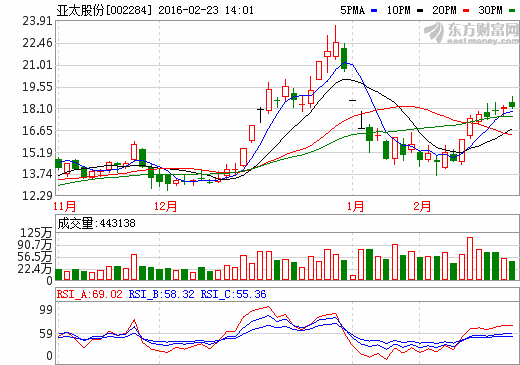Click the 59 RSI axis label
This screenshot has height=365, width=520.
coord(46,334)
